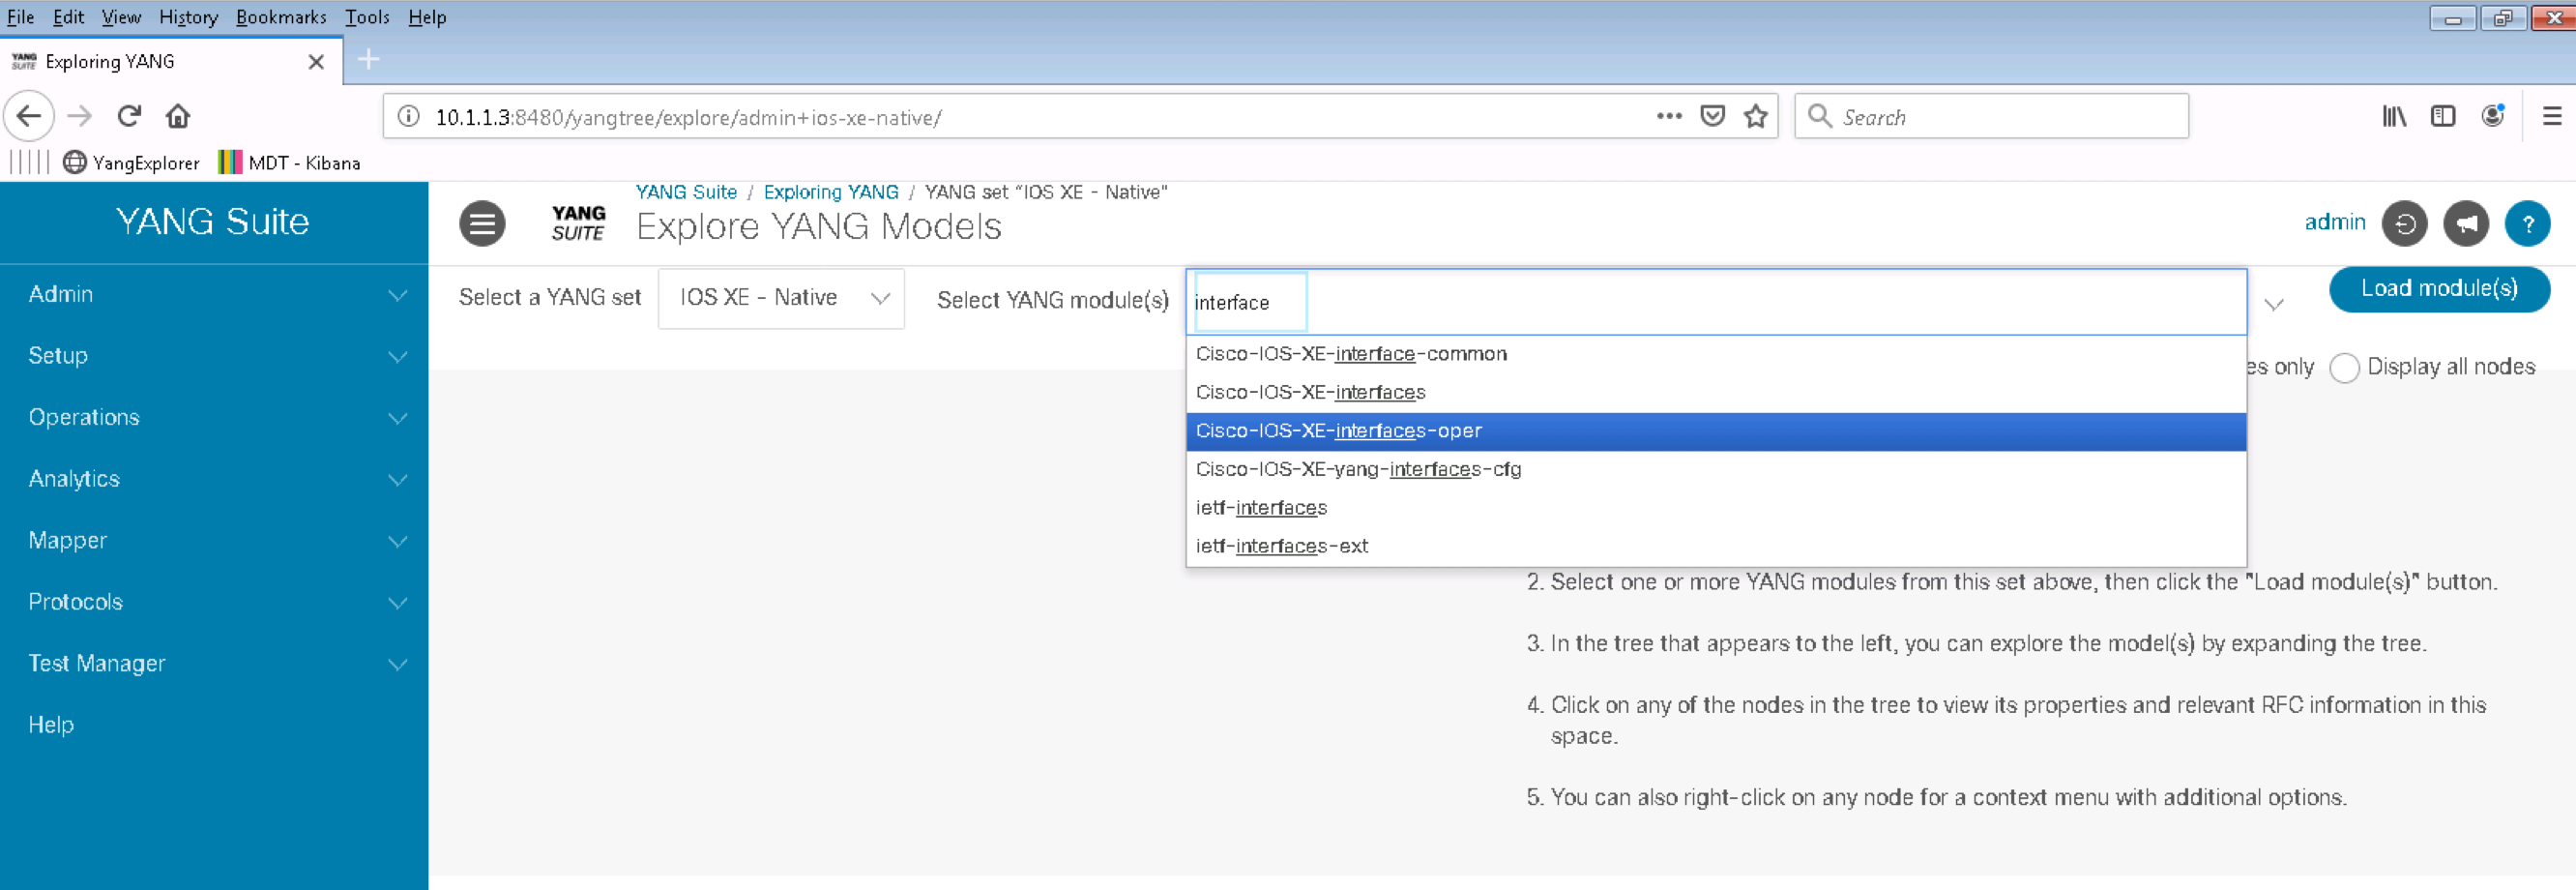
Task: Close the Exploring YANG tab
Action: tap(316, 62)
